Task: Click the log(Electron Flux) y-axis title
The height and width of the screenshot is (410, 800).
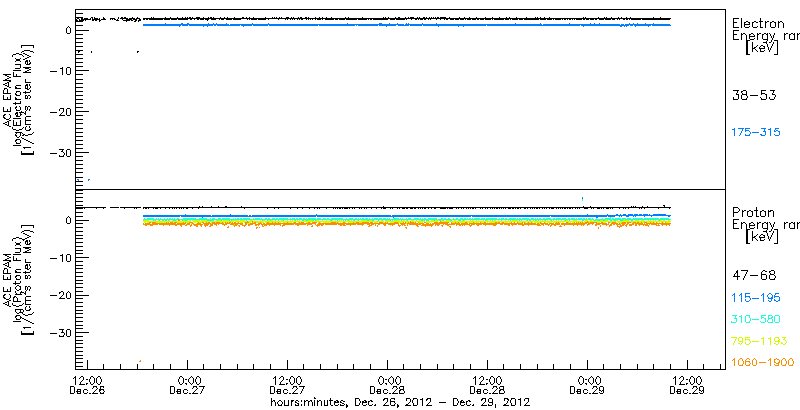Action: pyautogui.click(x=16, y=98)
